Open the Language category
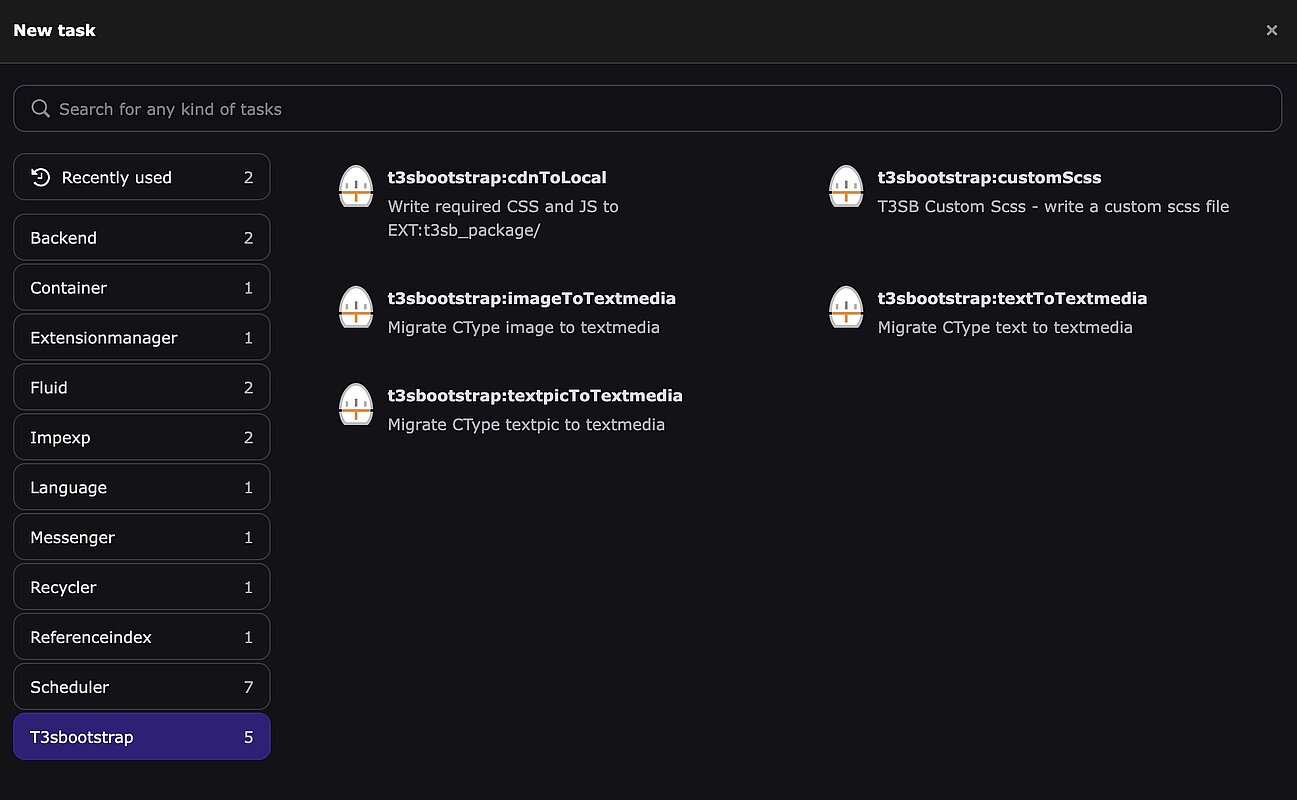 142,488
